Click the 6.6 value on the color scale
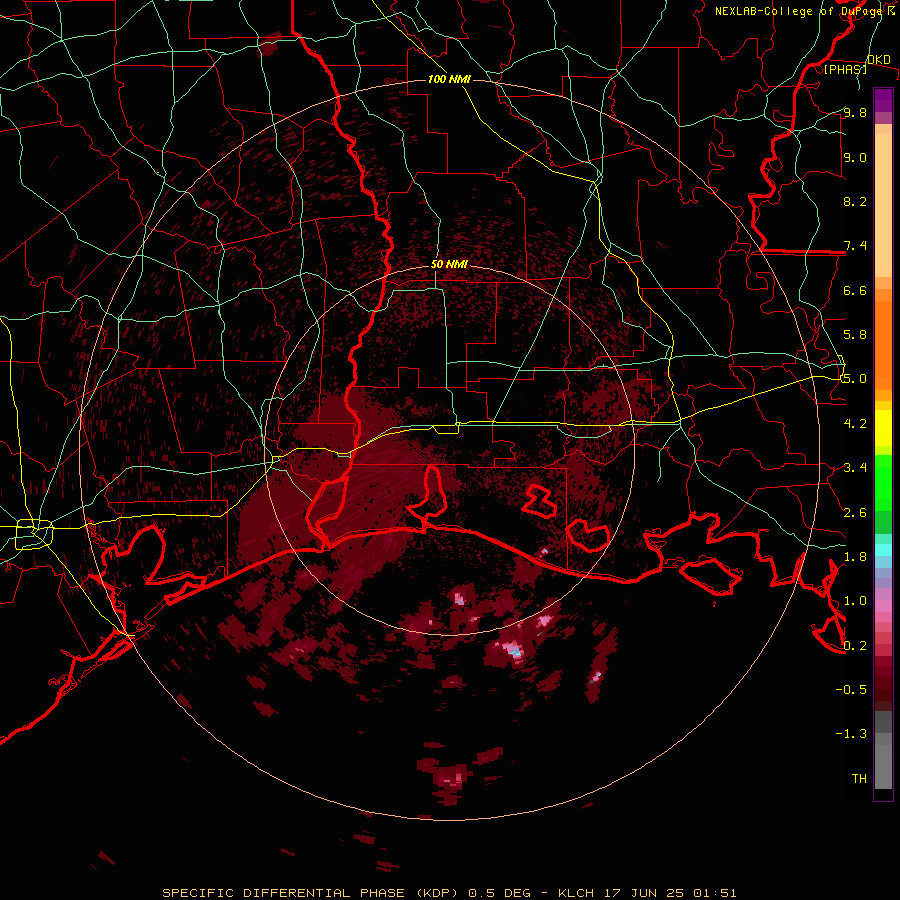900x900 pixels. [855, 290]
